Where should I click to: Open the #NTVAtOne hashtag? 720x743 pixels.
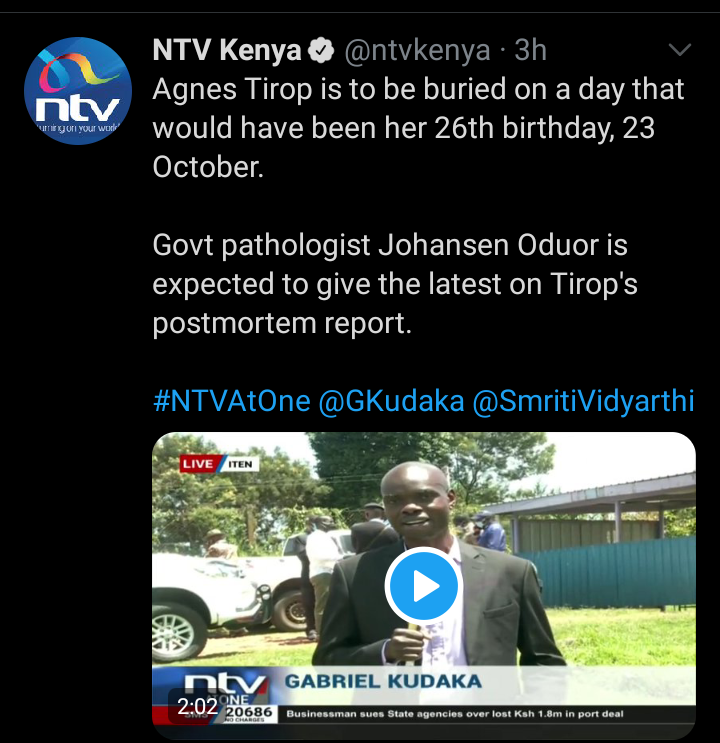[232, 400]
